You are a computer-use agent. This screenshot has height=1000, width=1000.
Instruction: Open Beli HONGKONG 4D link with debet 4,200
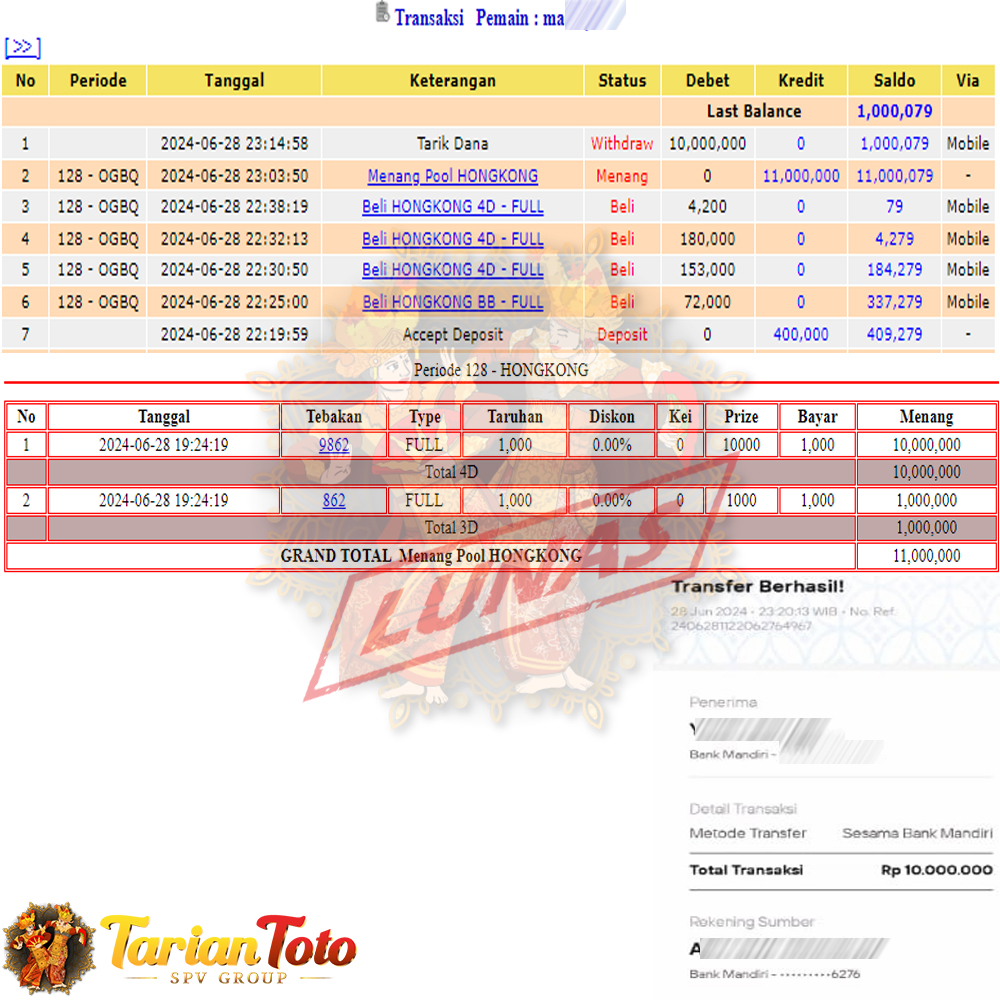click(x=452, y=207)
